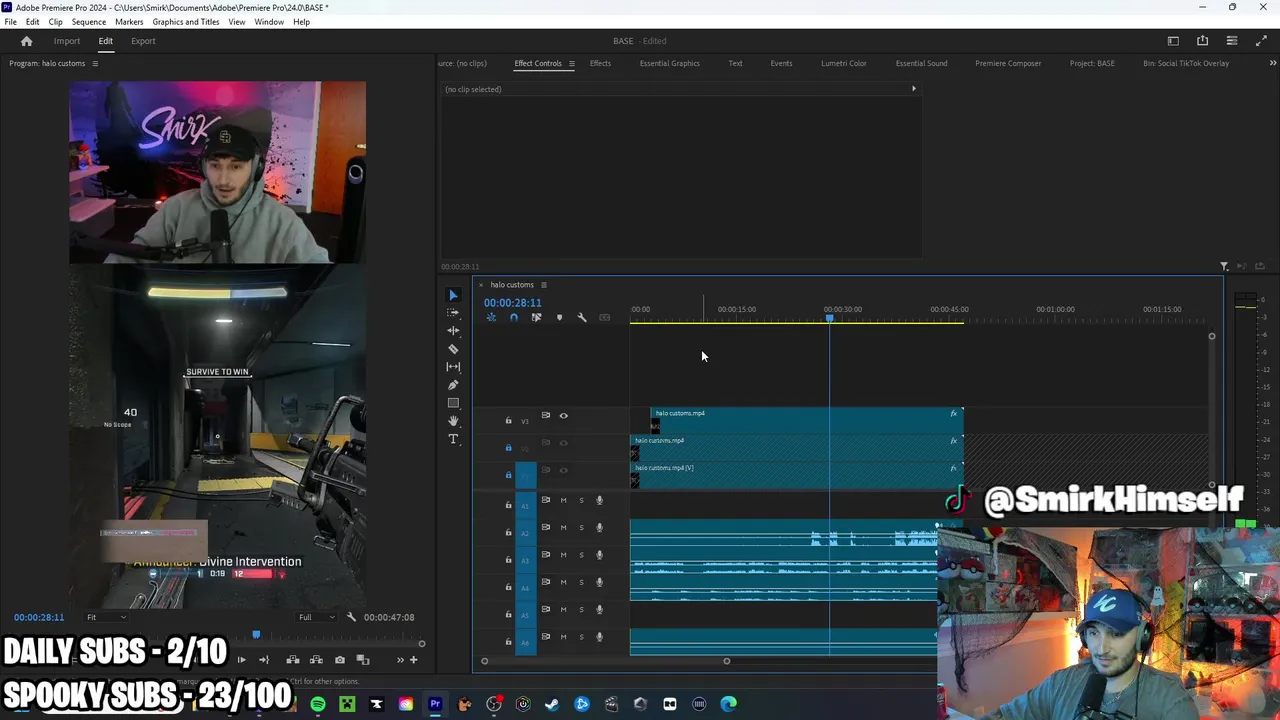1280x720 pixels.
Task: Switch to the Project: BASE panel
Action: pos(1092,63)
